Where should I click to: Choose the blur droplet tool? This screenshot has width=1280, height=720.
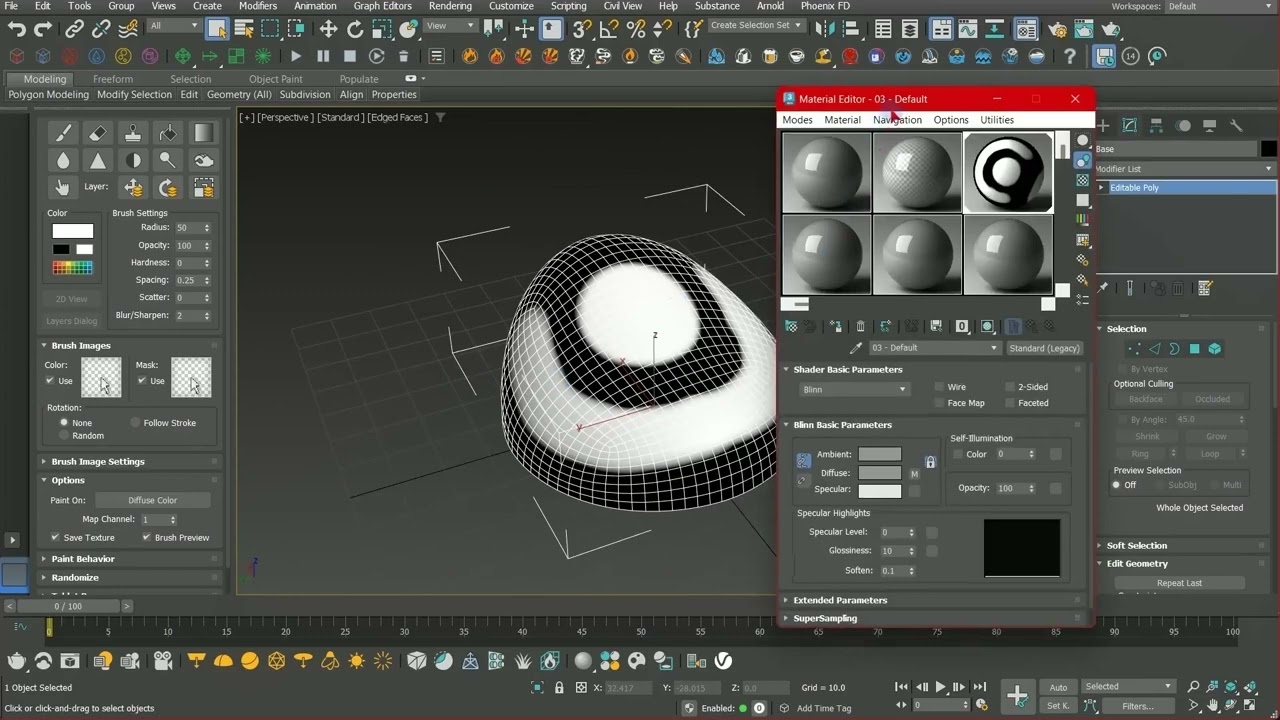click(63, 160)
